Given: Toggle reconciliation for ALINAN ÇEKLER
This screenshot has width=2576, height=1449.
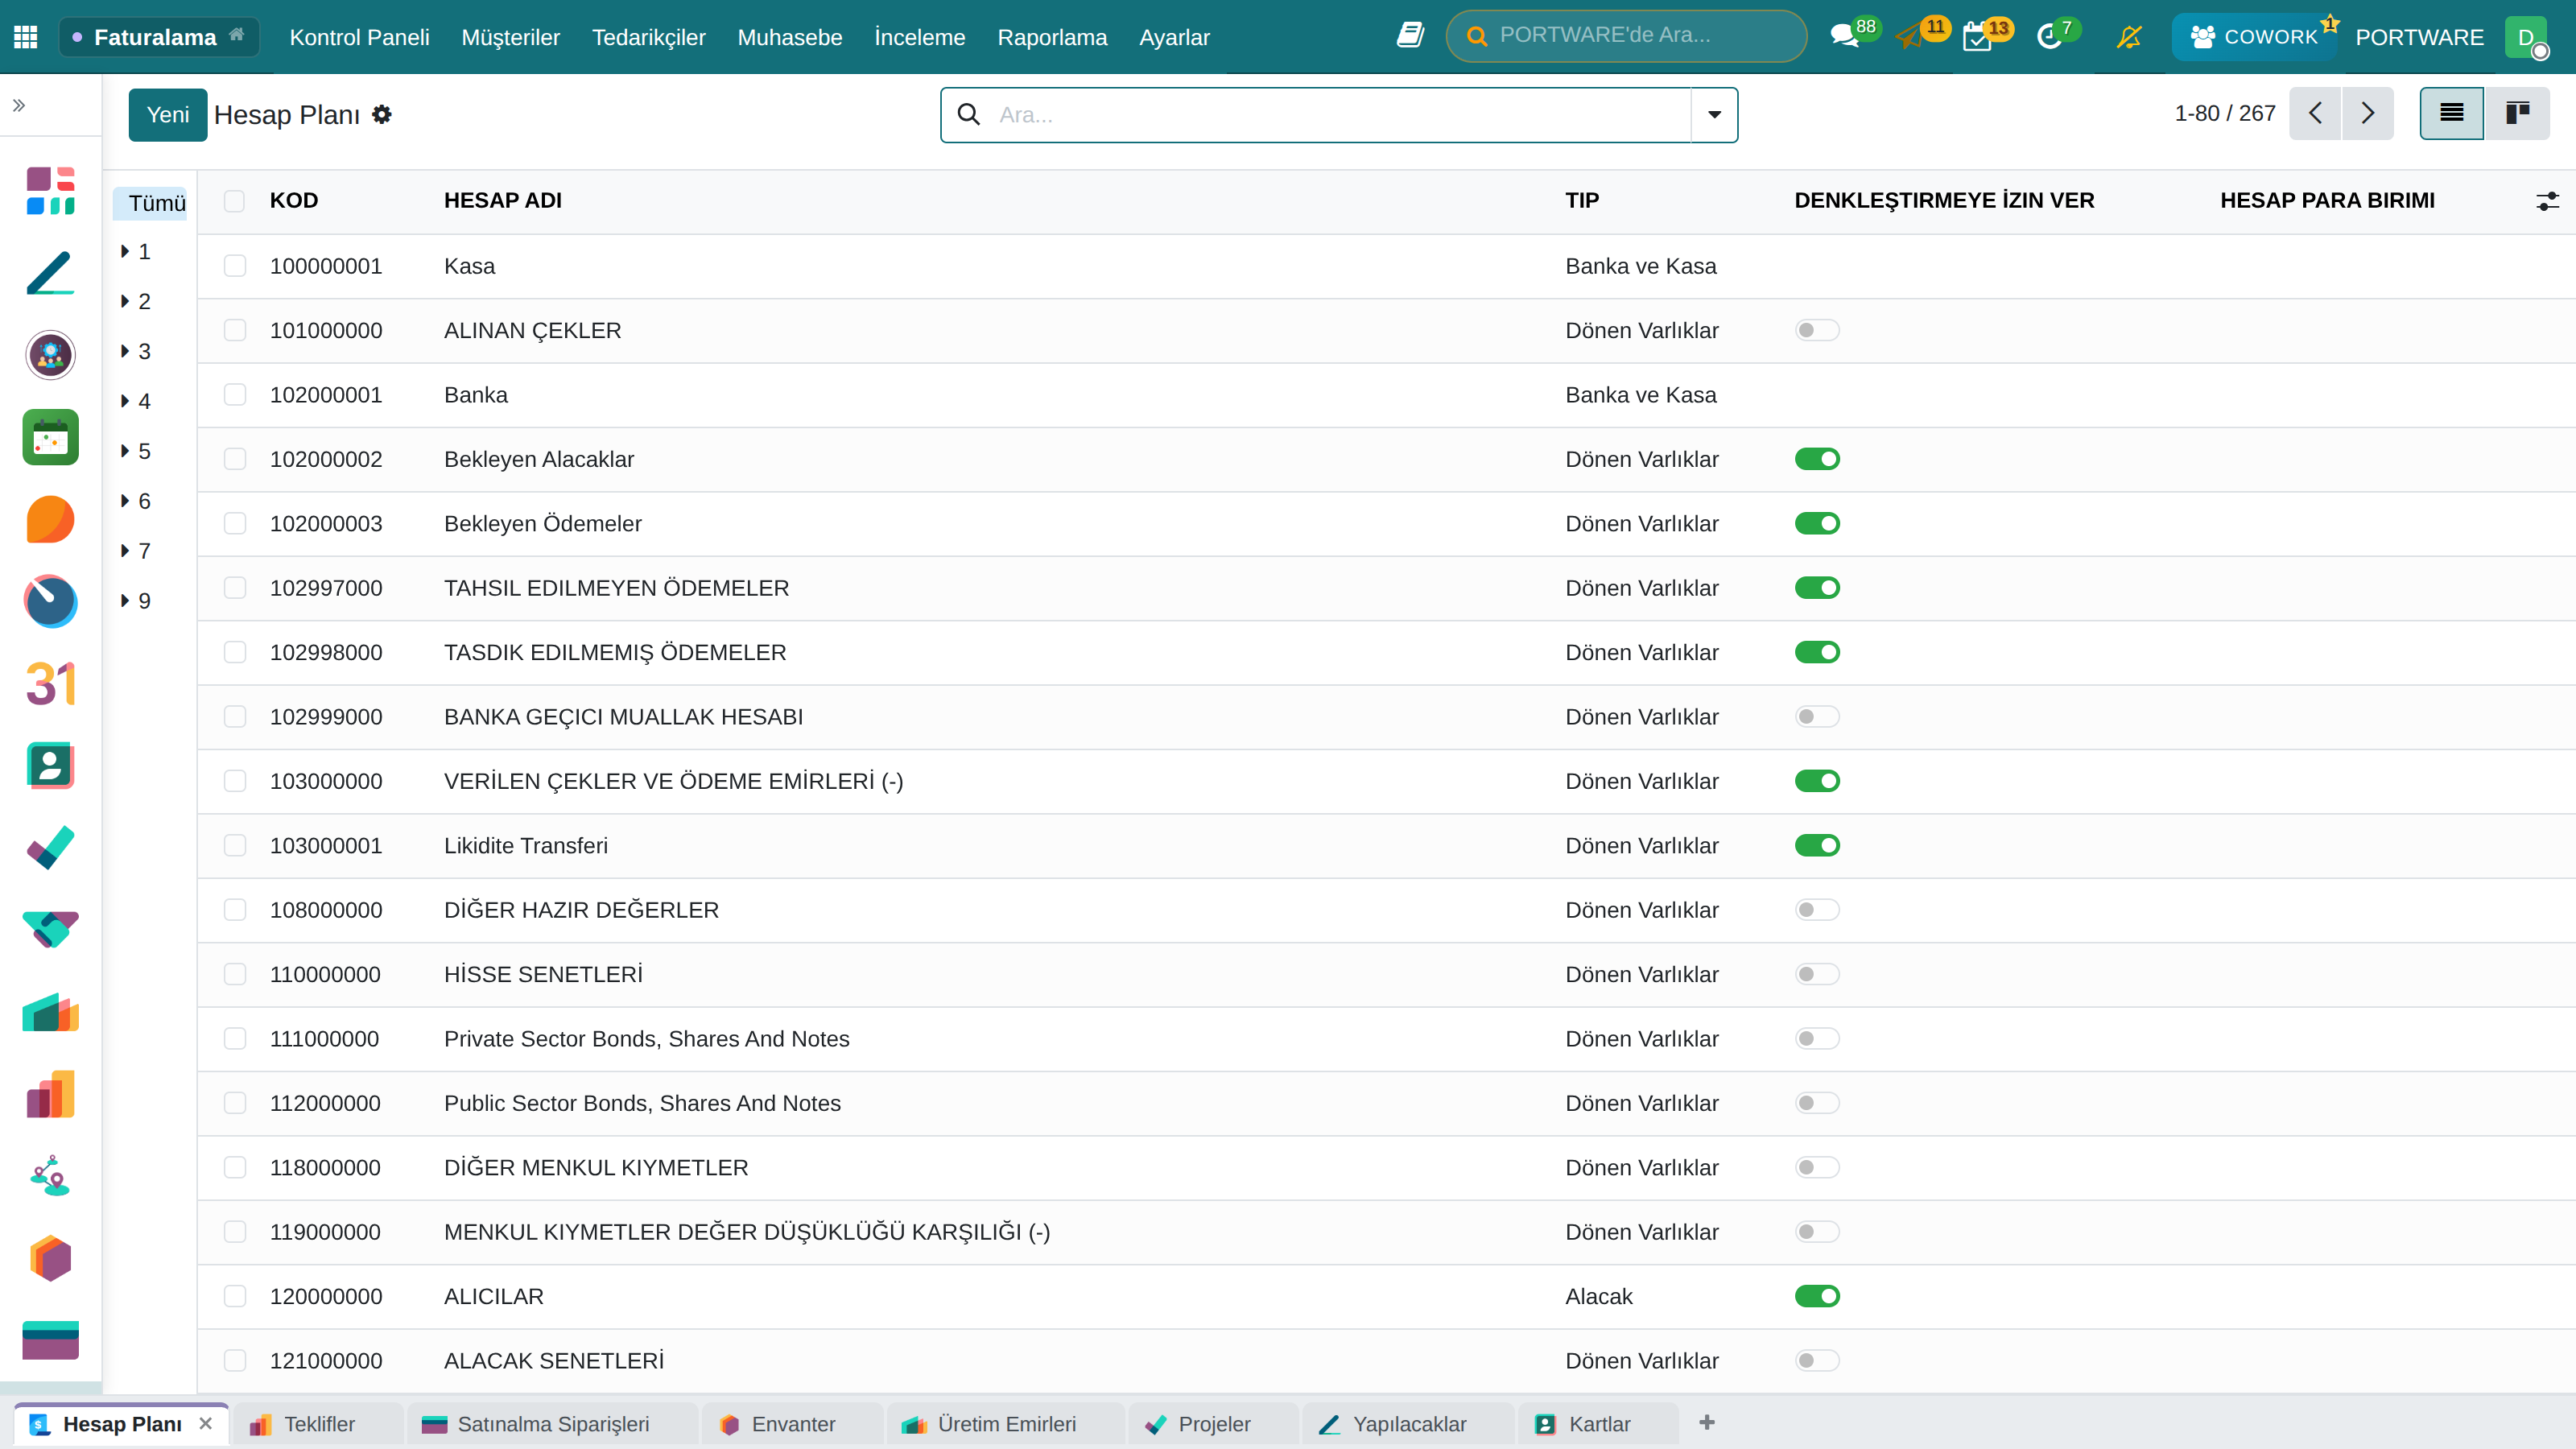Looking at the screenshot, I should click(x=1817, y=330).
